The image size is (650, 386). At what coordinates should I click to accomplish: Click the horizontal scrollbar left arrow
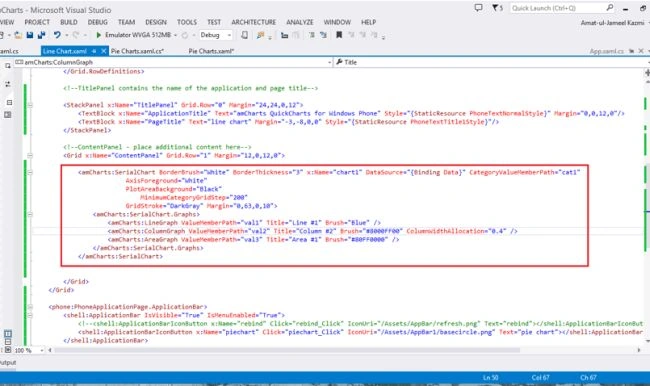pyautogui.click(x=50, y=350)
